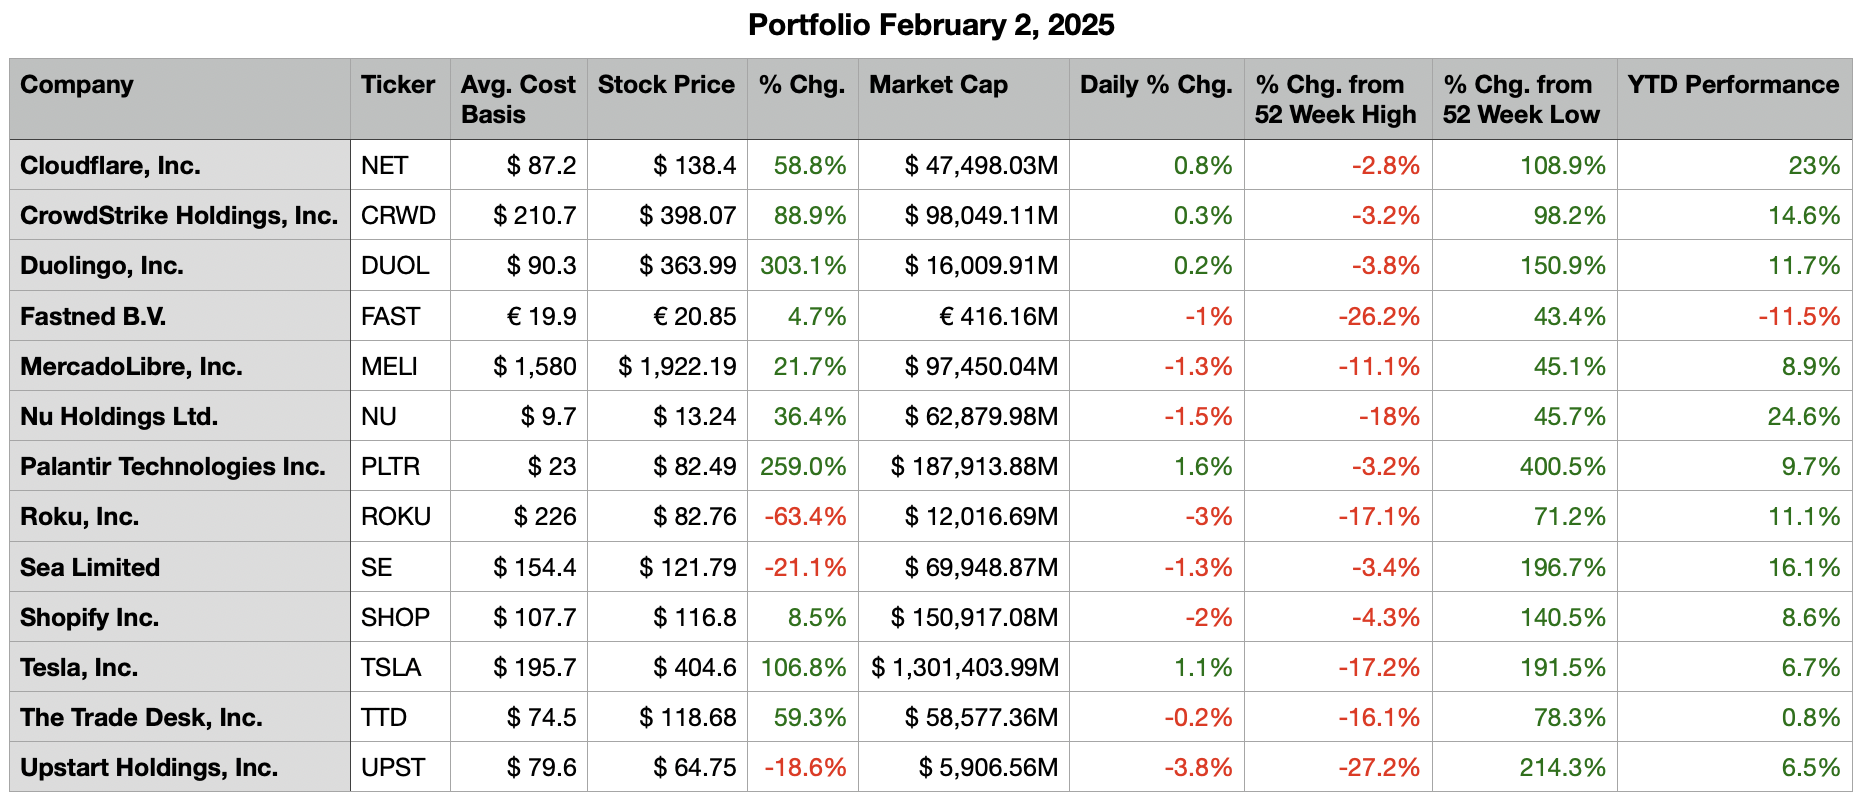Click Roku's -63.4% change cell
This screenshot has height=800, width=1862.
(x=804, y=516)
